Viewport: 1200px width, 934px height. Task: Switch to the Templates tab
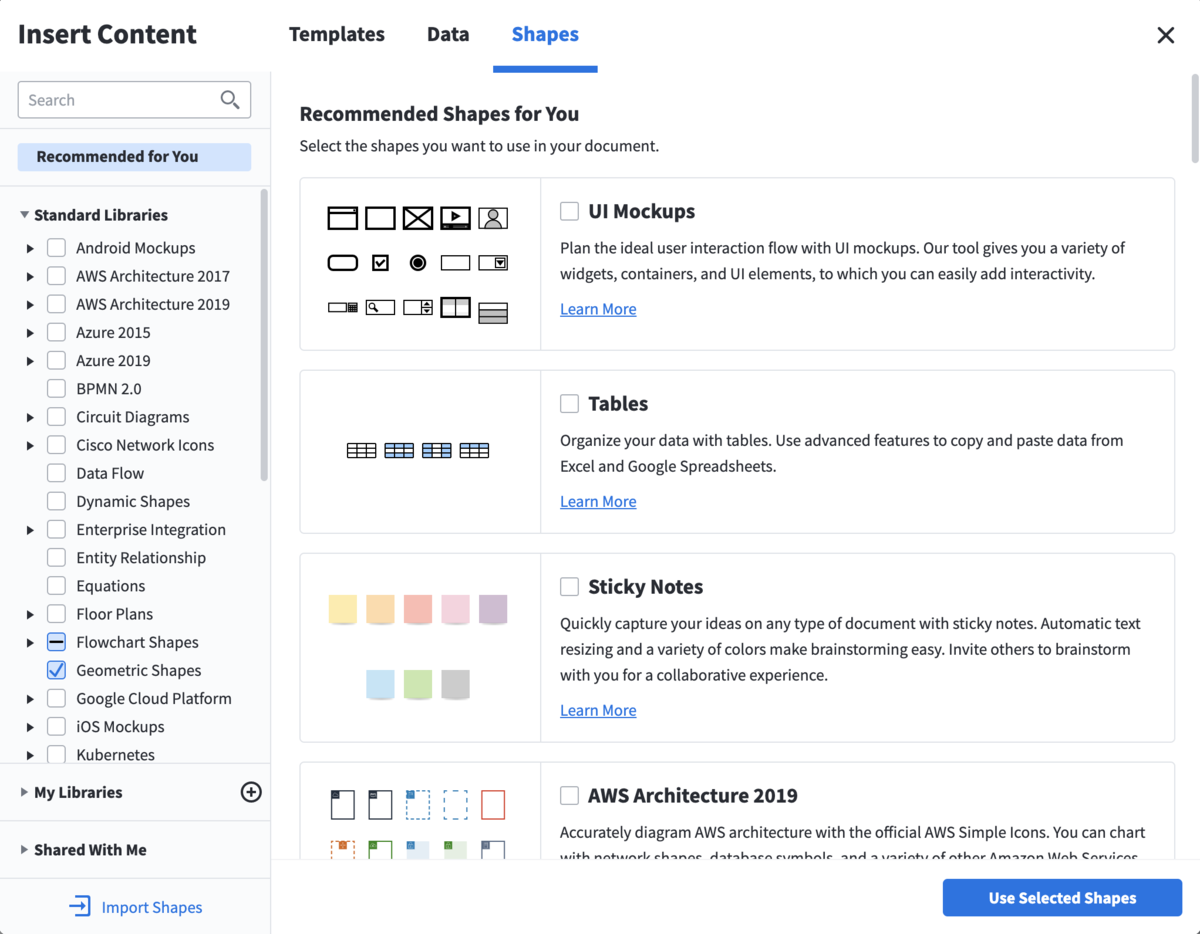point(336,34)
